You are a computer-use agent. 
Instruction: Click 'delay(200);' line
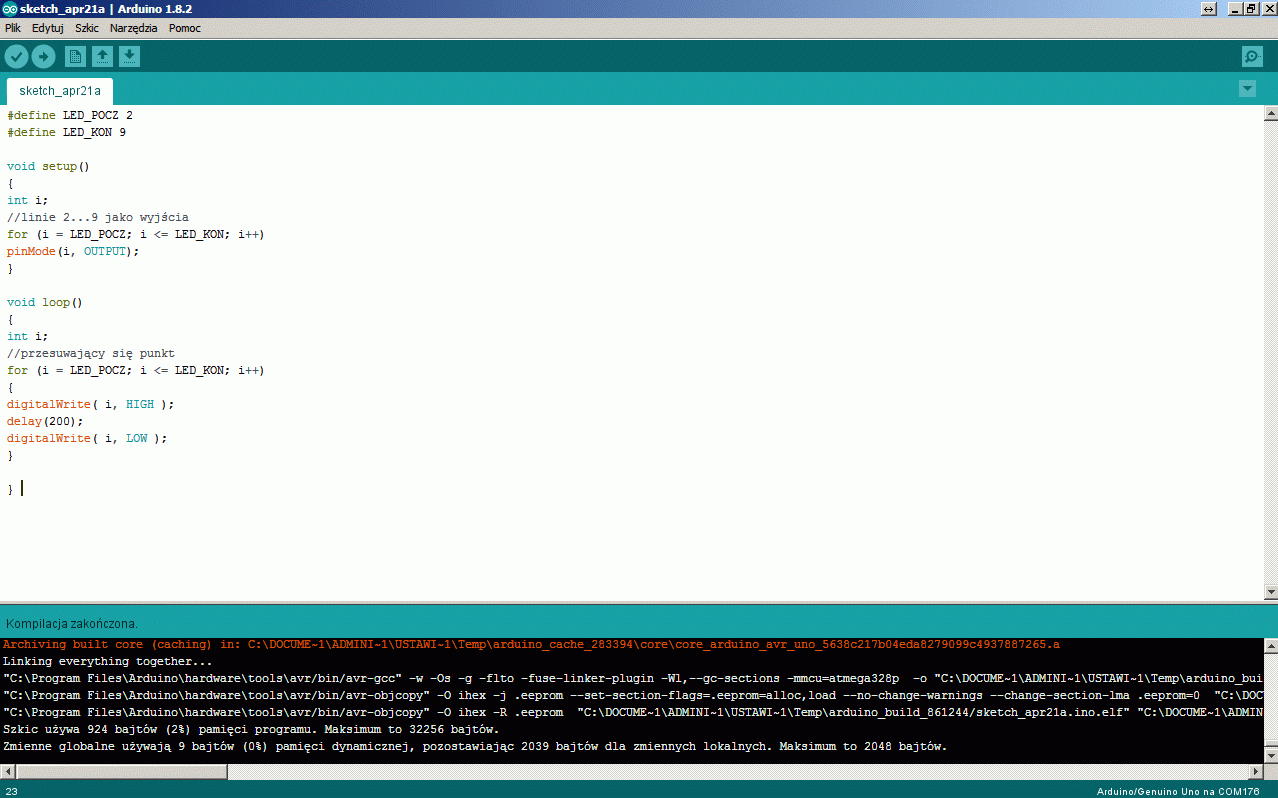coord(45,421)
